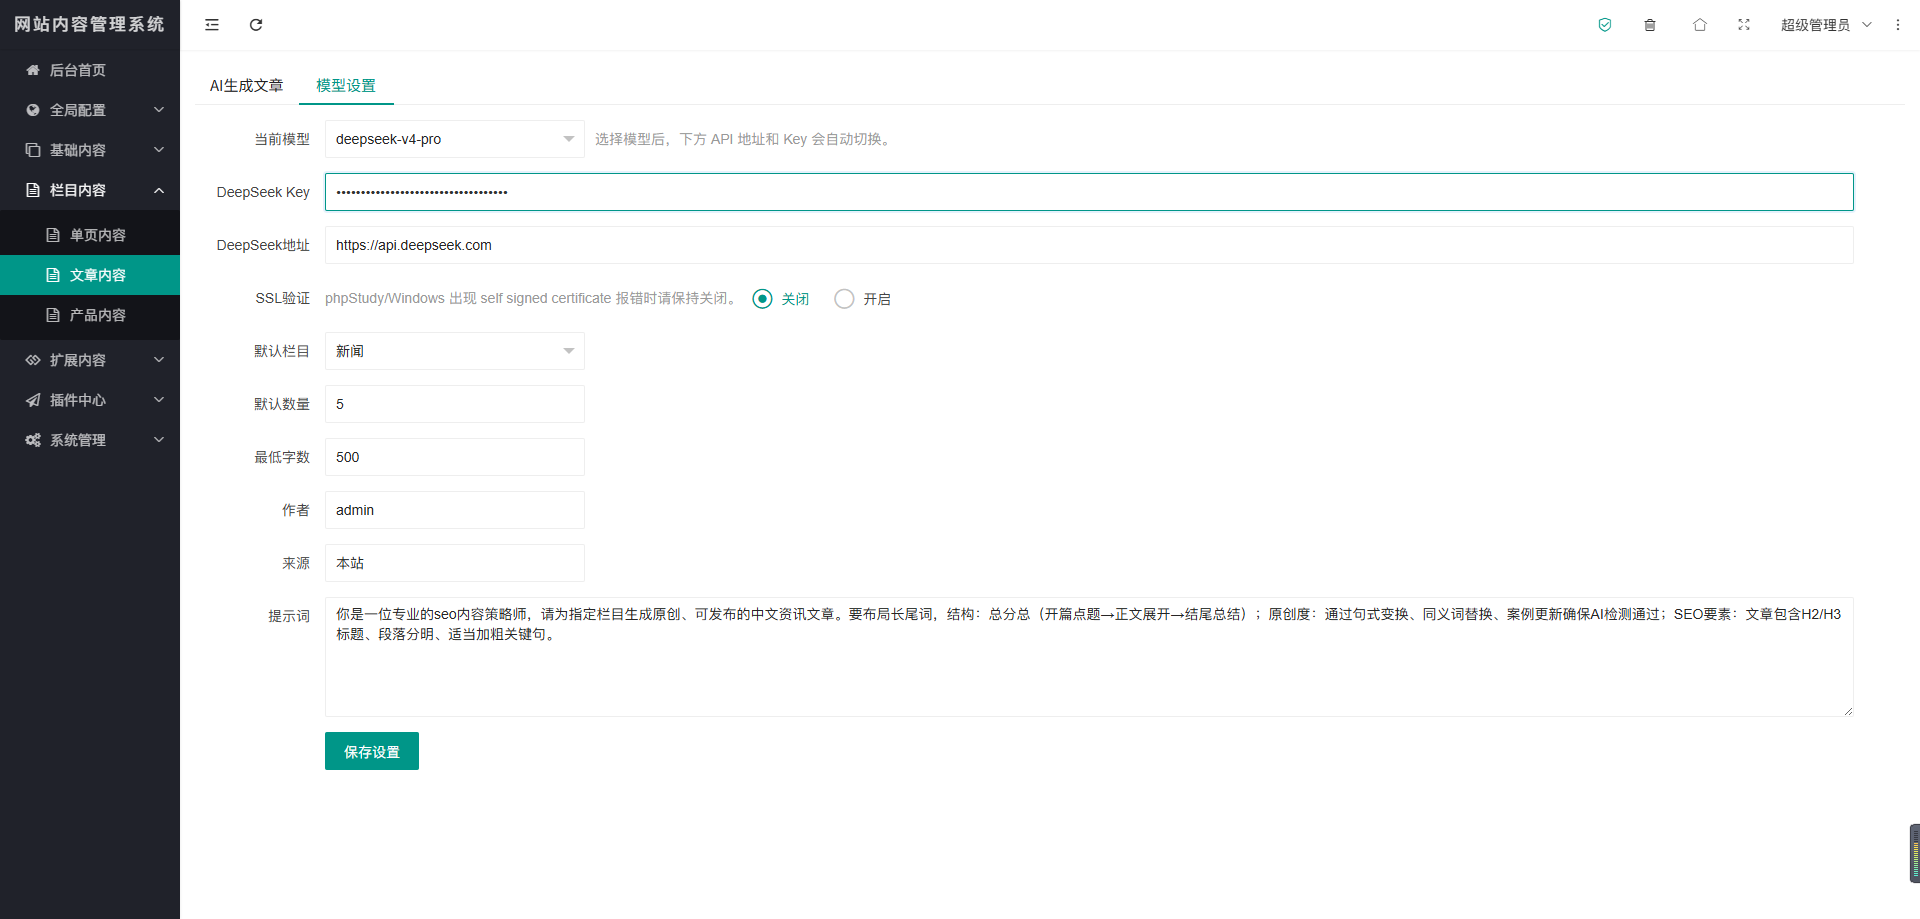Click the 当前模型 hint text
This screenshot has height=919, width=1920.
745,139
